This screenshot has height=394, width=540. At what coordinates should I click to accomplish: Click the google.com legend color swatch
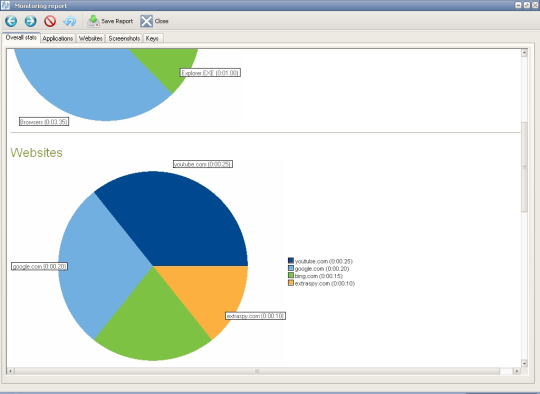click(291, 268)
